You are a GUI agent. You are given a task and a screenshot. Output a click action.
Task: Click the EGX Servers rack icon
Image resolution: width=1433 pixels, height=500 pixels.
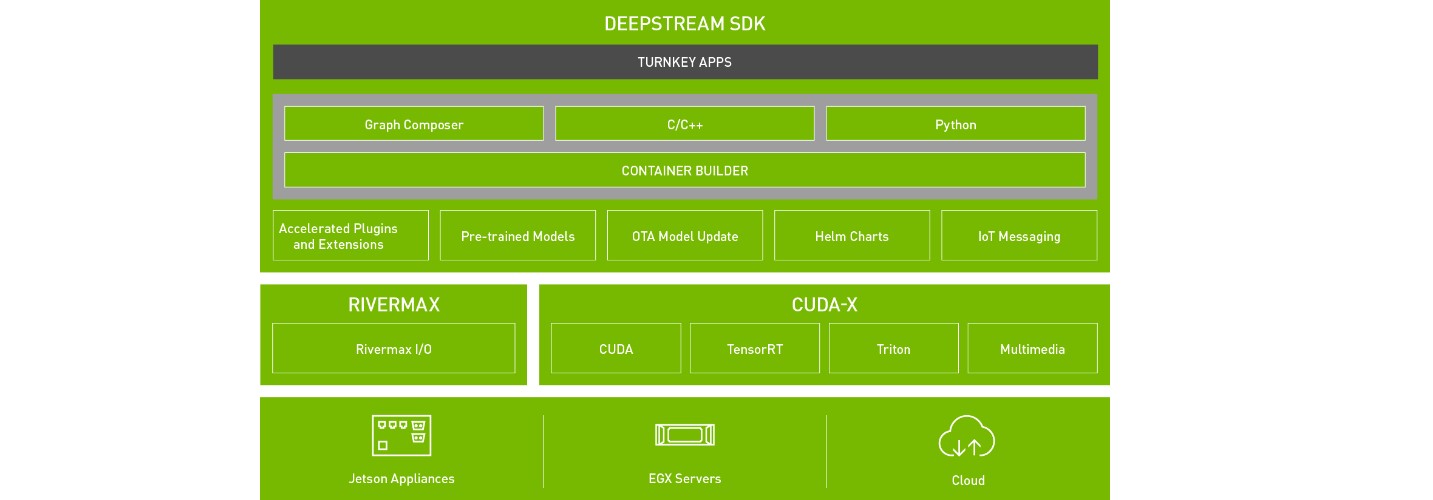(685, 435)
